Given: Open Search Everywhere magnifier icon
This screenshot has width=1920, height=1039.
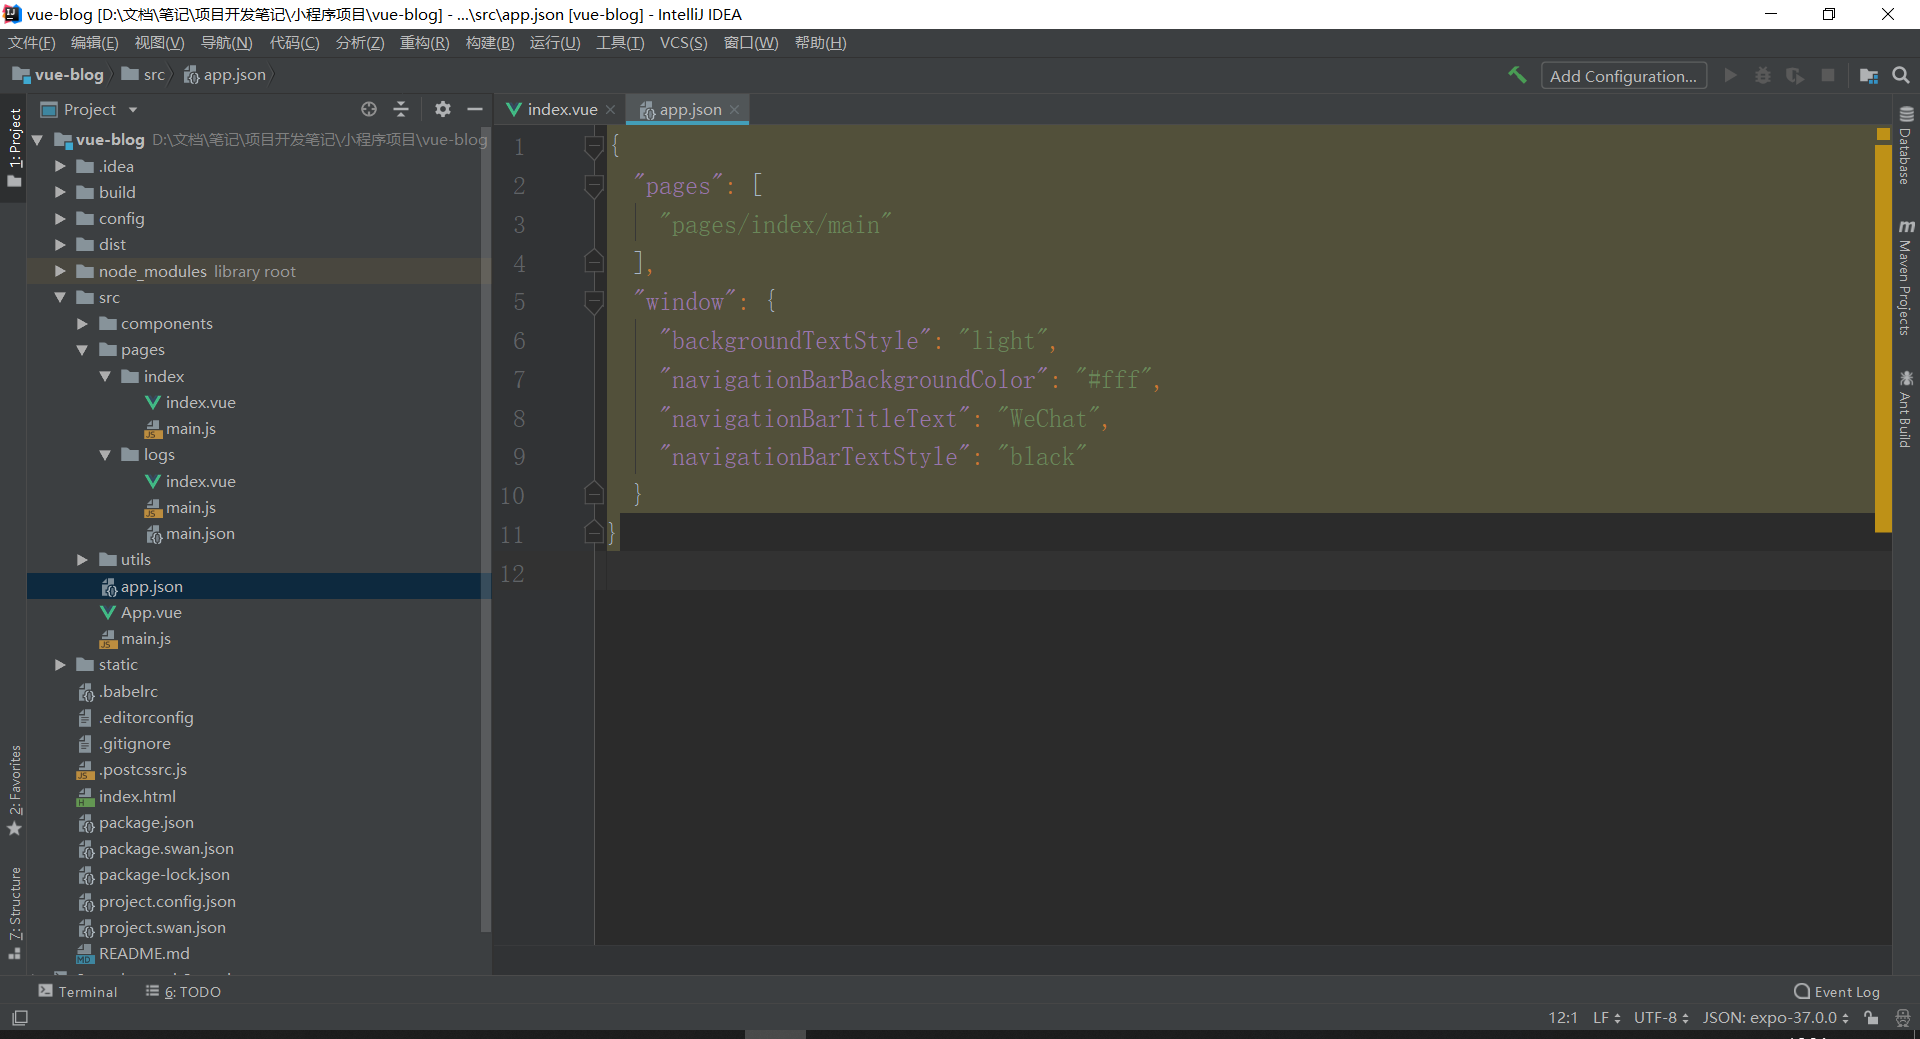Looking at the screenshot, I should [1901, 75].
